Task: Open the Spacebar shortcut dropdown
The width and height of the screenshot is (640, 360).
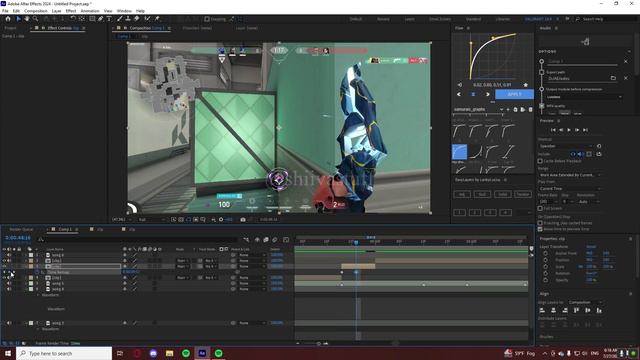Action: pyautogui.click(x=566, y=146)
